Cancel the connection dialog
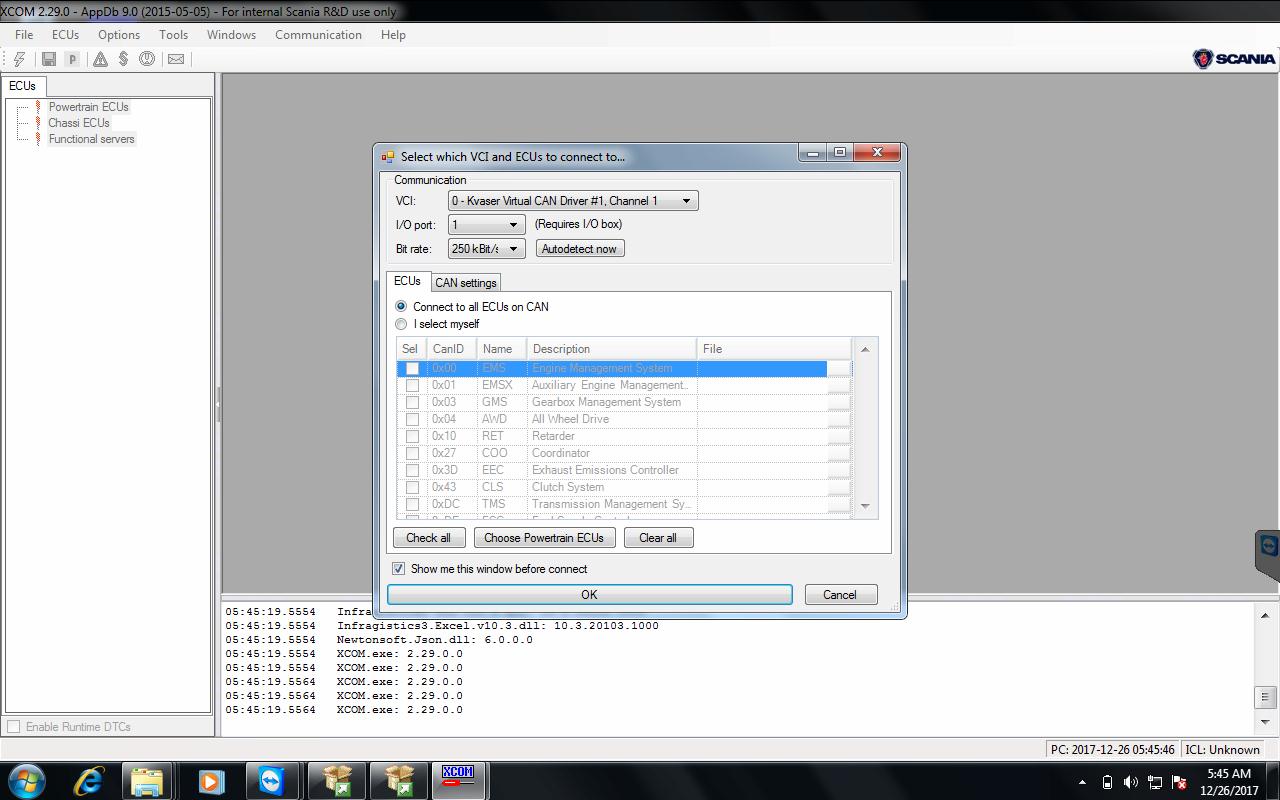This screenshot has height=800, width=1280. point(840,594)
